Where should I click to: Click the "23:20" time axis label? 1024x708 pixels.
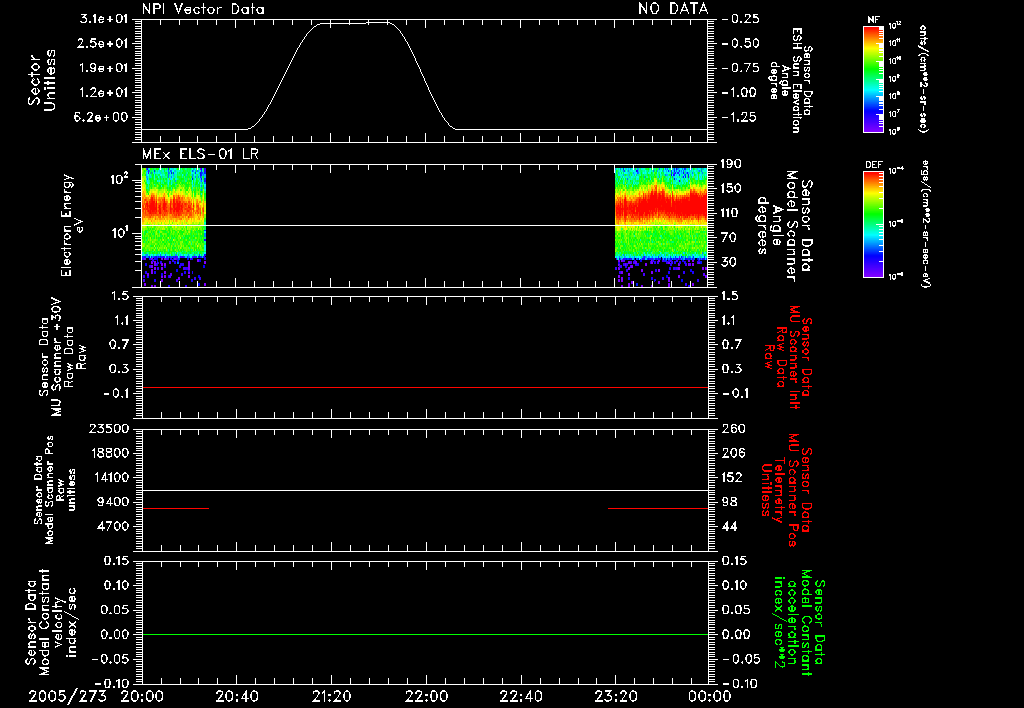615,696
